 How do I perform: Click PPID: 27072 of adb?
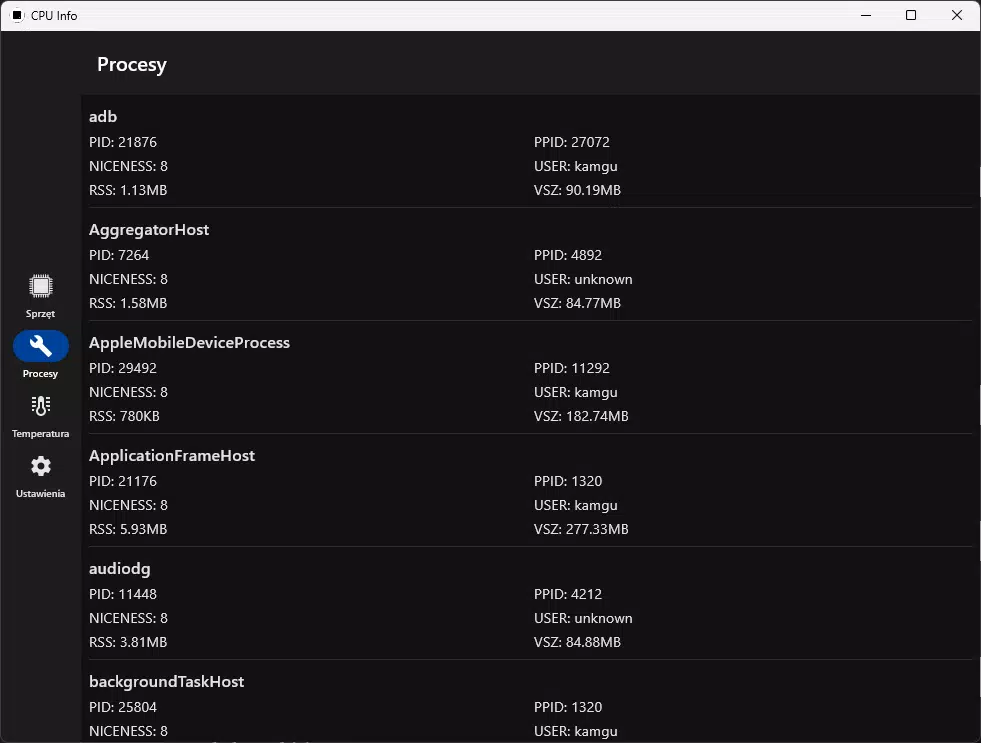572,142
